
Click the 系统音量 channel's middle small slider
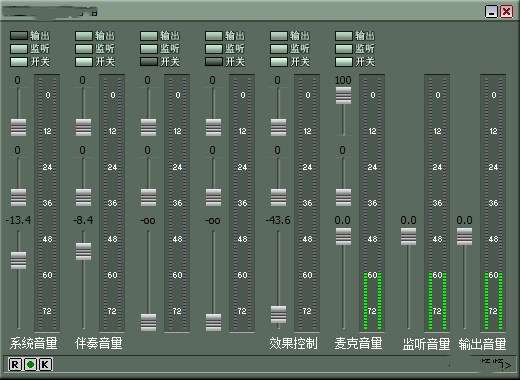click(18, 198)
